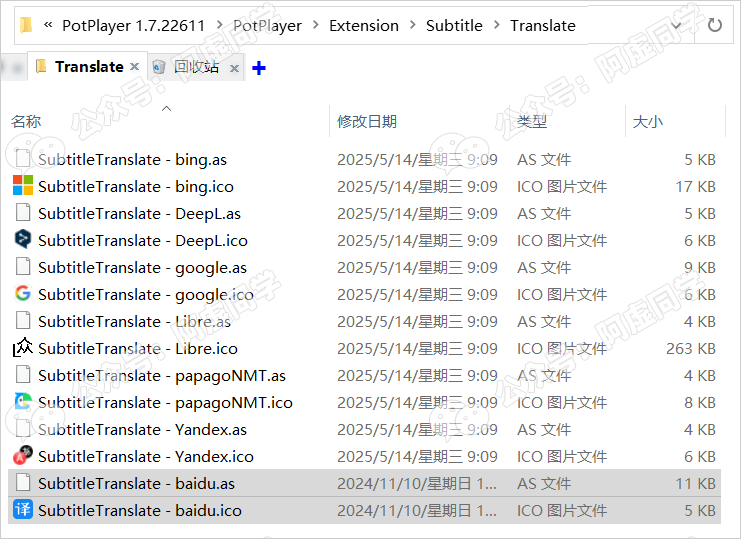This screenshot has width=741, height=539.
Task: Click the google.ico Google logo icon
Action: point(22,294)
